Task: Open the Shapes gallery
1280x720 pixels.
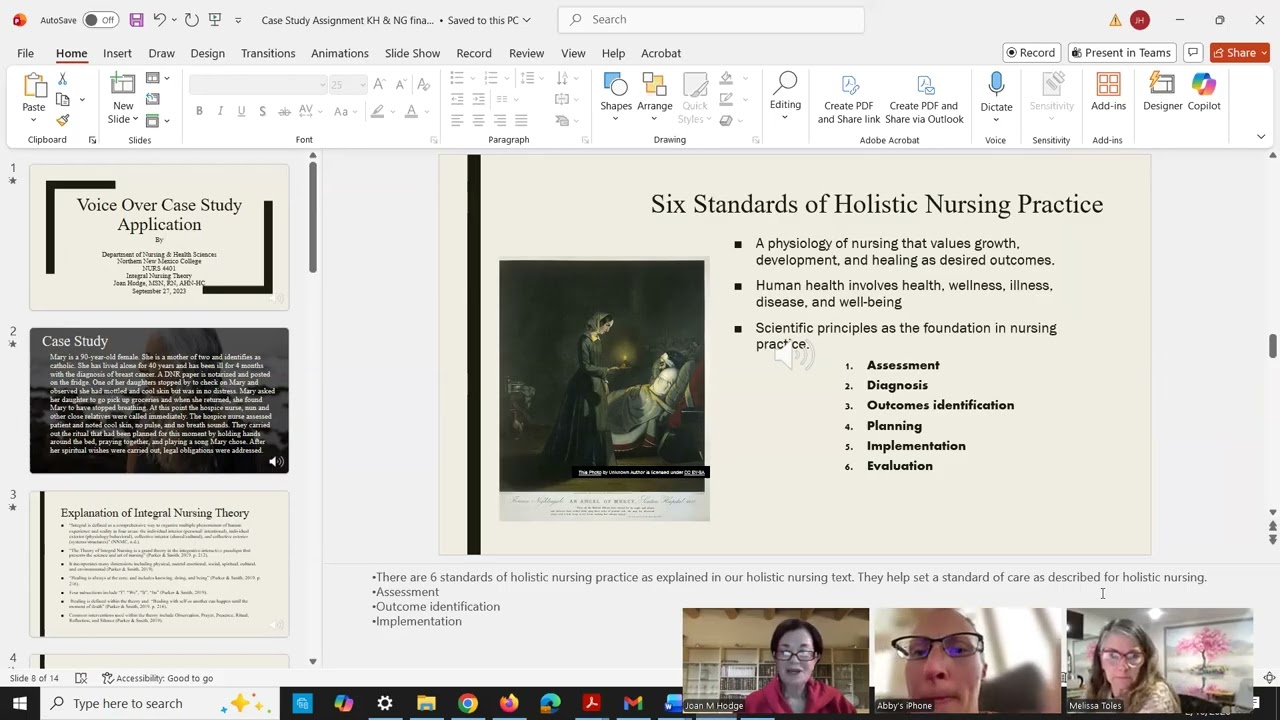Action: (x=616, y=93)
